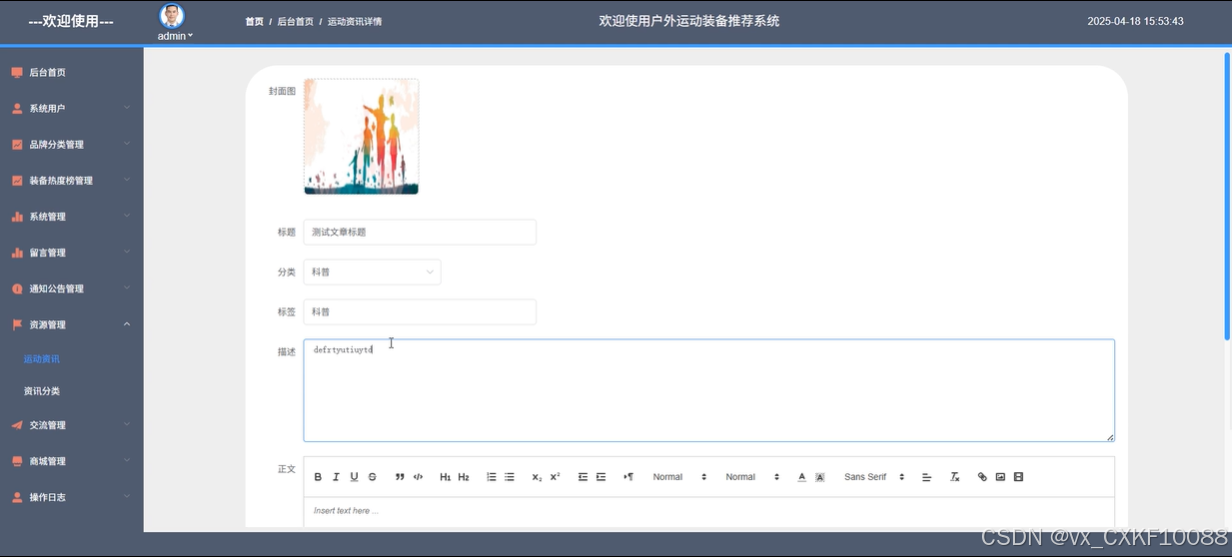
Task: Insert a hyperlink in the editor
Action: 982,477
